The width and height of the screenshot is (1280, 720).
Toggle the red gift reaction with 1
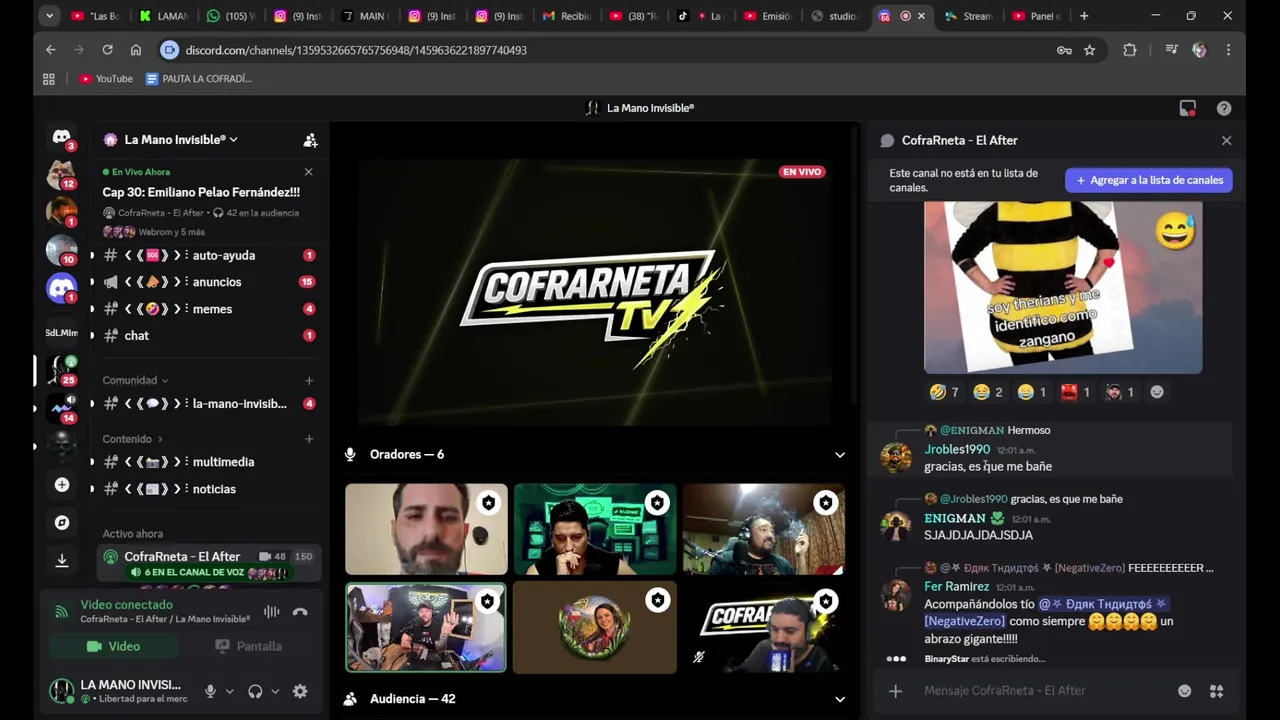tap(1075, 392)
